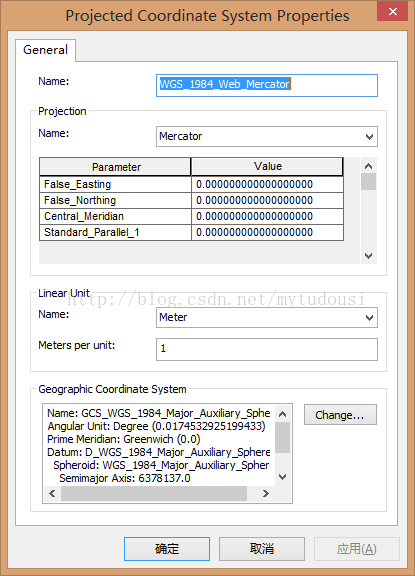Click the 'Name: GCS_WGS_1984_Major_Auxiliary_Sphe' line
This screenshot has width=415, height=576.
click(x=159, y=413)
